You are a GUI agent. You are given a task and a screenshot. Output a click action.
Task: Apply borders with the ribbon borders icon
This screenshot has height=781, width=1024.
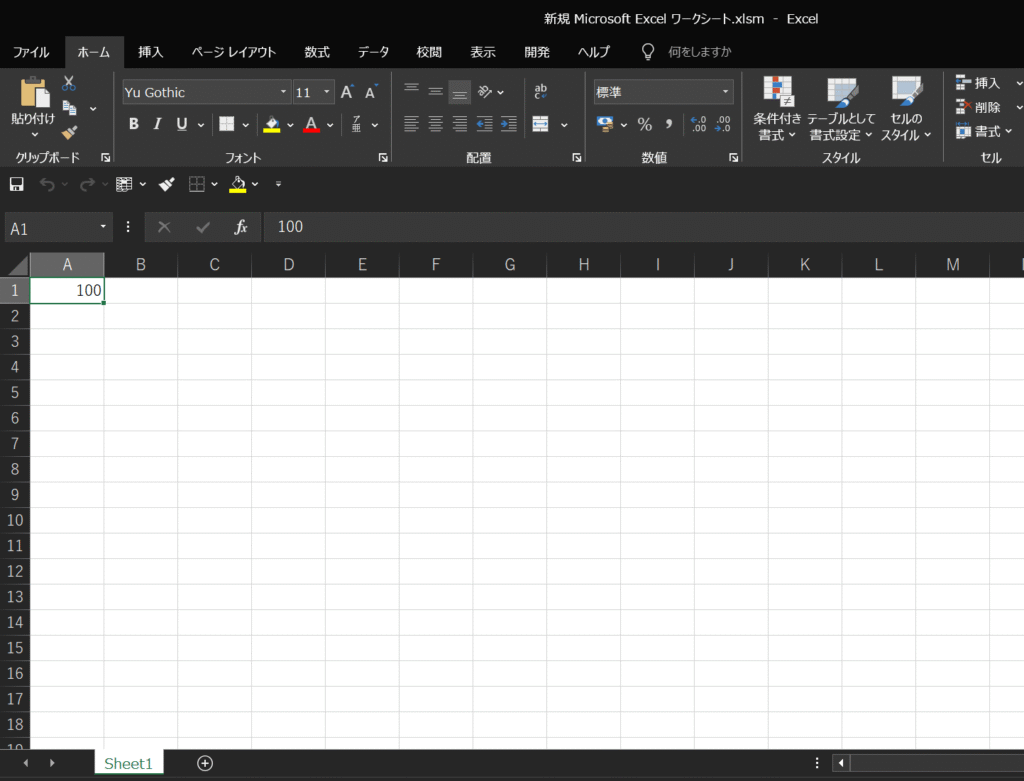click(227, 124)
